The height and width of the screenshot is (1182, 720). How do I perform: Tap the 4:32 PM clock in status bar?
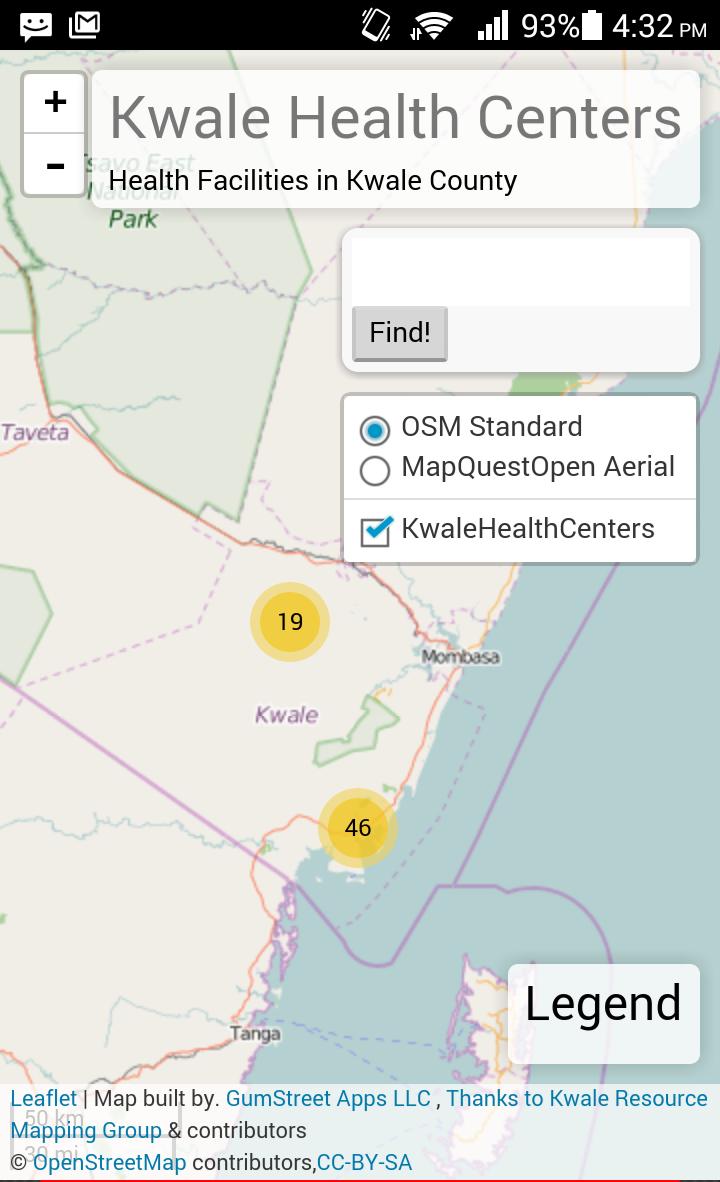pos(659,27)
